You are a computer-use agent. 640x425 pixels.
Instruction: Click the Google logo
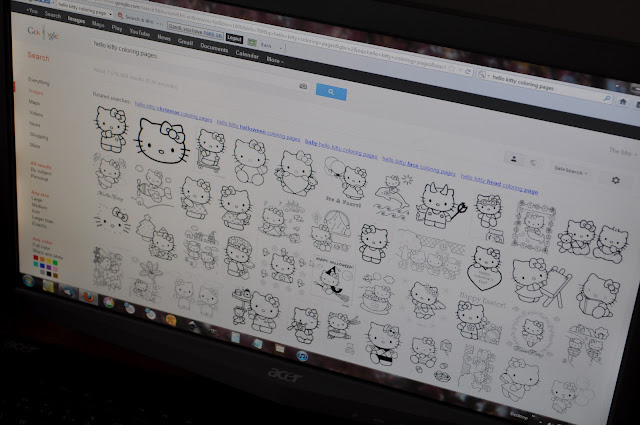coord(43,33)
